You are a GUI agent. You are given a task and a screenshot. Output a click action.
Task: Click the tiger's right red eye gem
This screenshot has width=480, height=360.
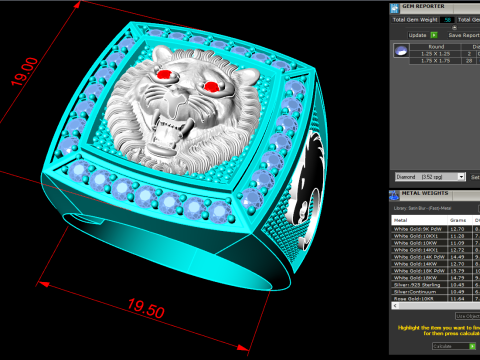click(212, 87)
